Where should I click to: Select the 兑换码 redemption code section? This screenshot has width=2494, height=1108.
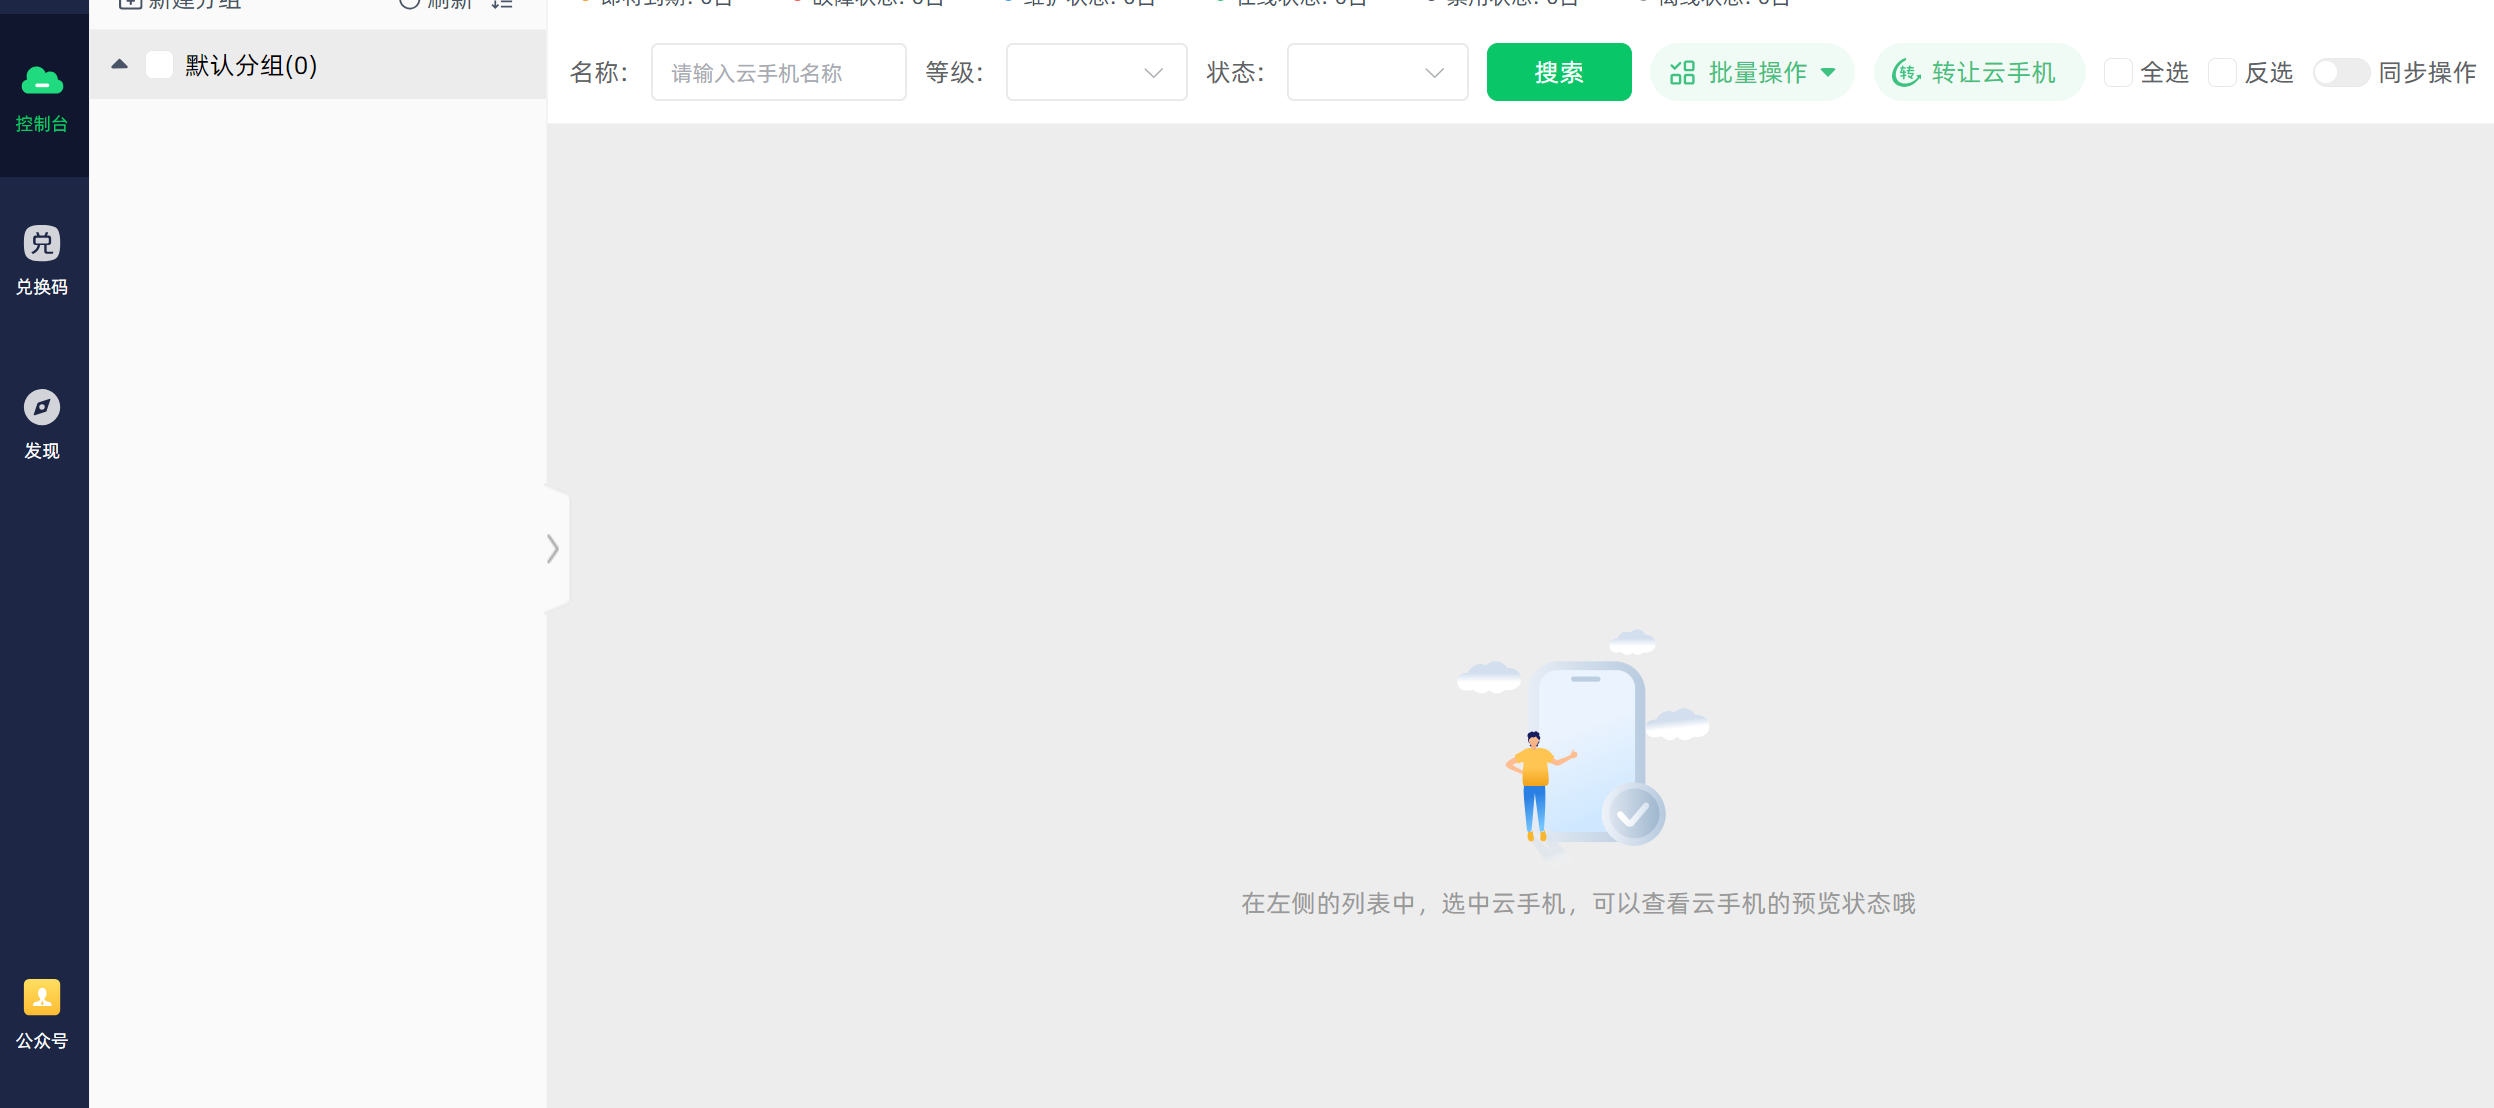(x=43, y=259)
